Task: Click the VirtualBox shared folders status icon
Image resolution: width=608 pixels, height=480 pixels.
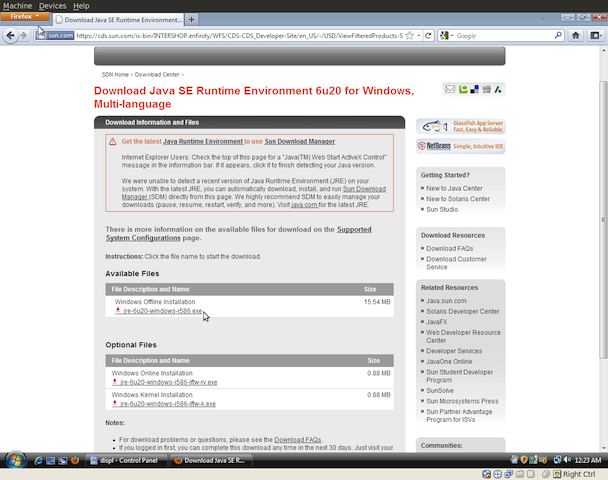Action: (x=520, y=474)
